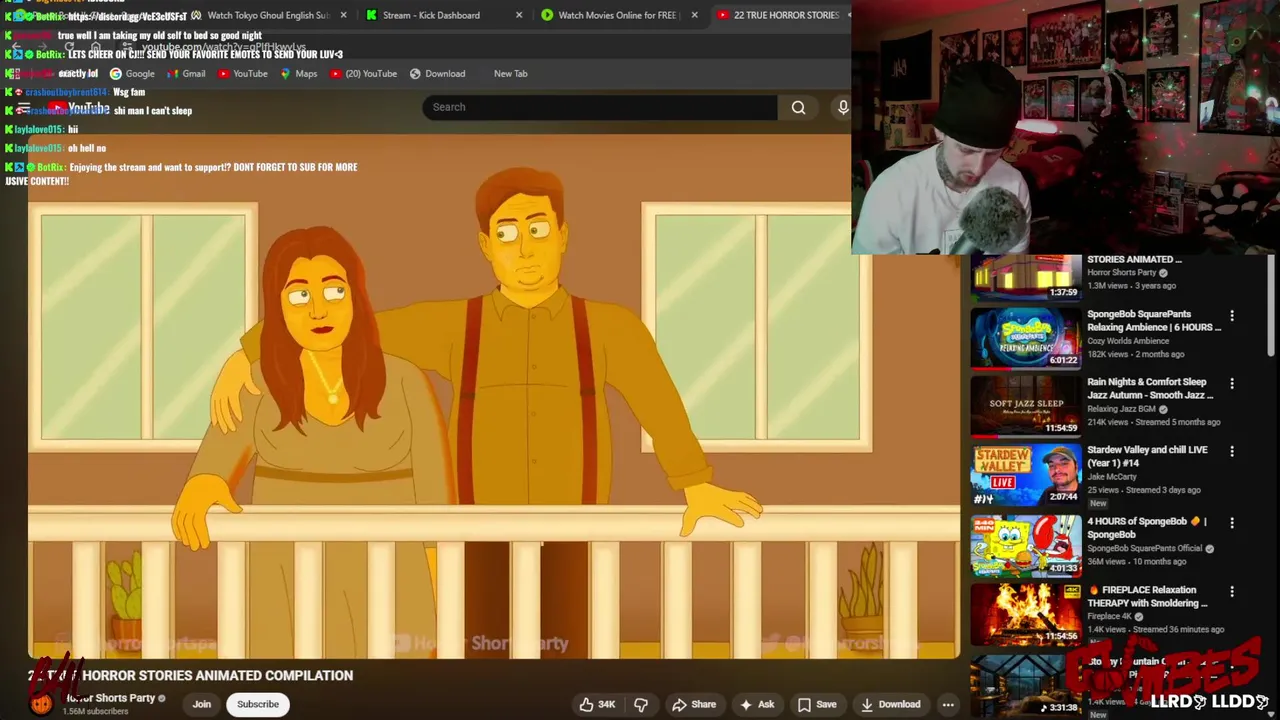Click the Ask button under video
The height and width of the screenshot is (720, 1280).
(x=757, y=704)
